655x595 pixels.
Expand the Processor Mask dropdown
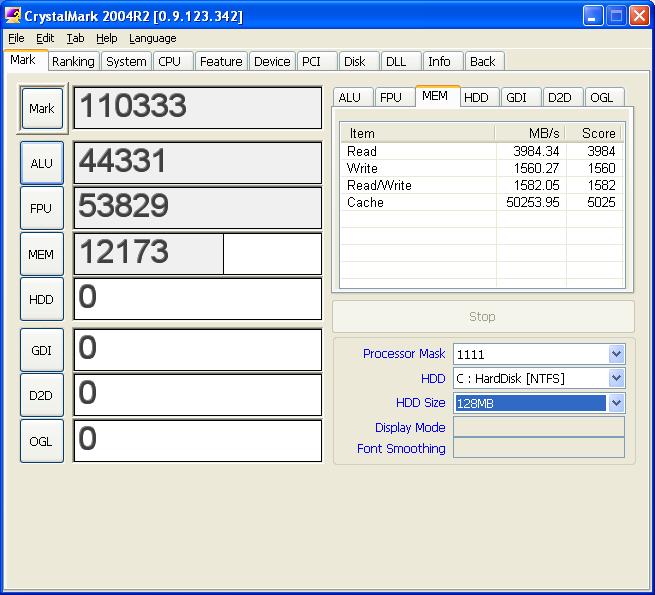[617, 354]
